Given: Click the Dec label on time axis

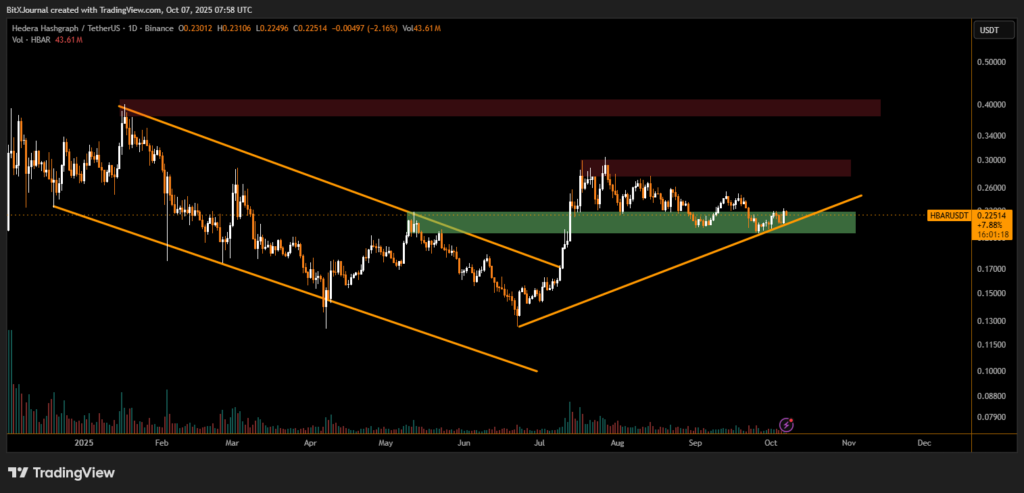Looking at the screenshot, I should click(x=924, y=441).
